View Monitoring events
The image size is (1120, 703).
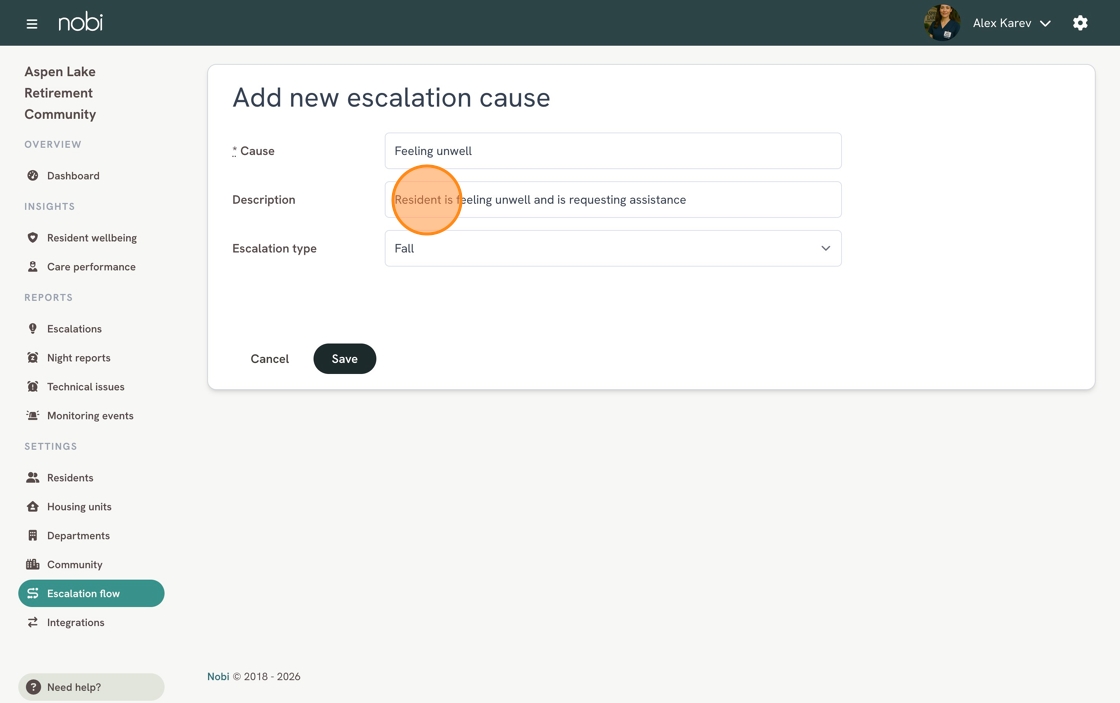click(x=90, y=416)
